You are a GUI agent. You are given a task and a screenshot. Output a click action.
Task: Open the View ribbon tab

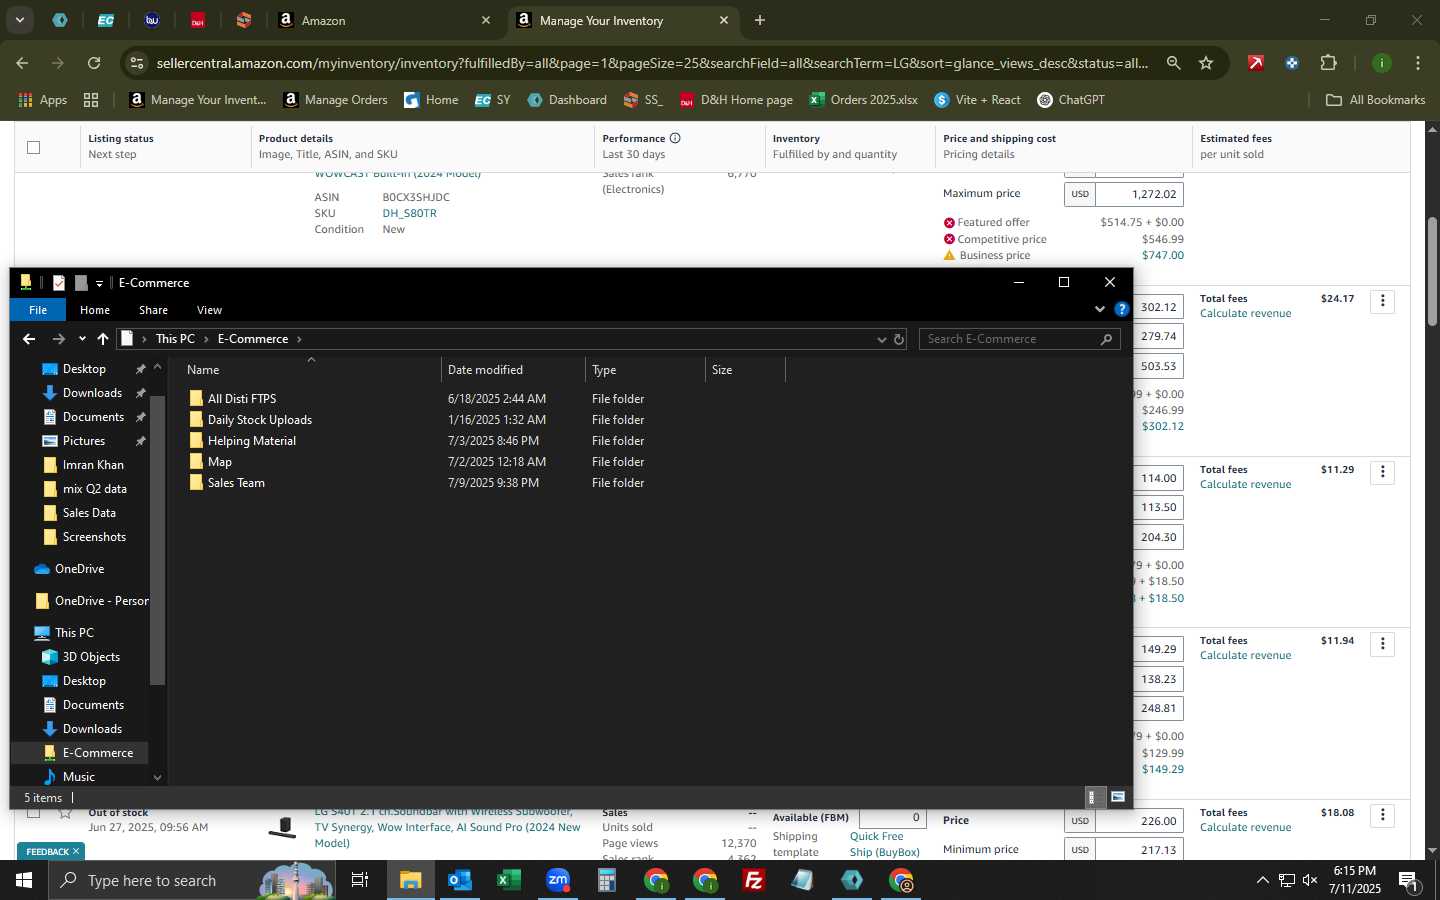point(209,310)
